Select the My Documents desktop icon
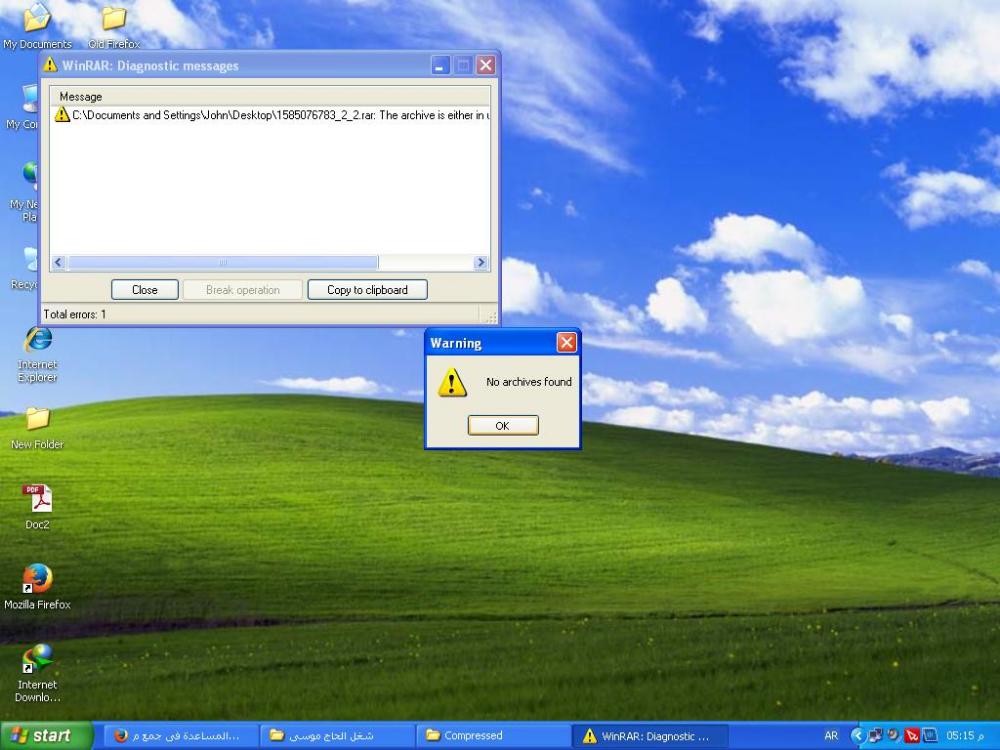Viewport: 1000px width, 750px height. point(37,26)
